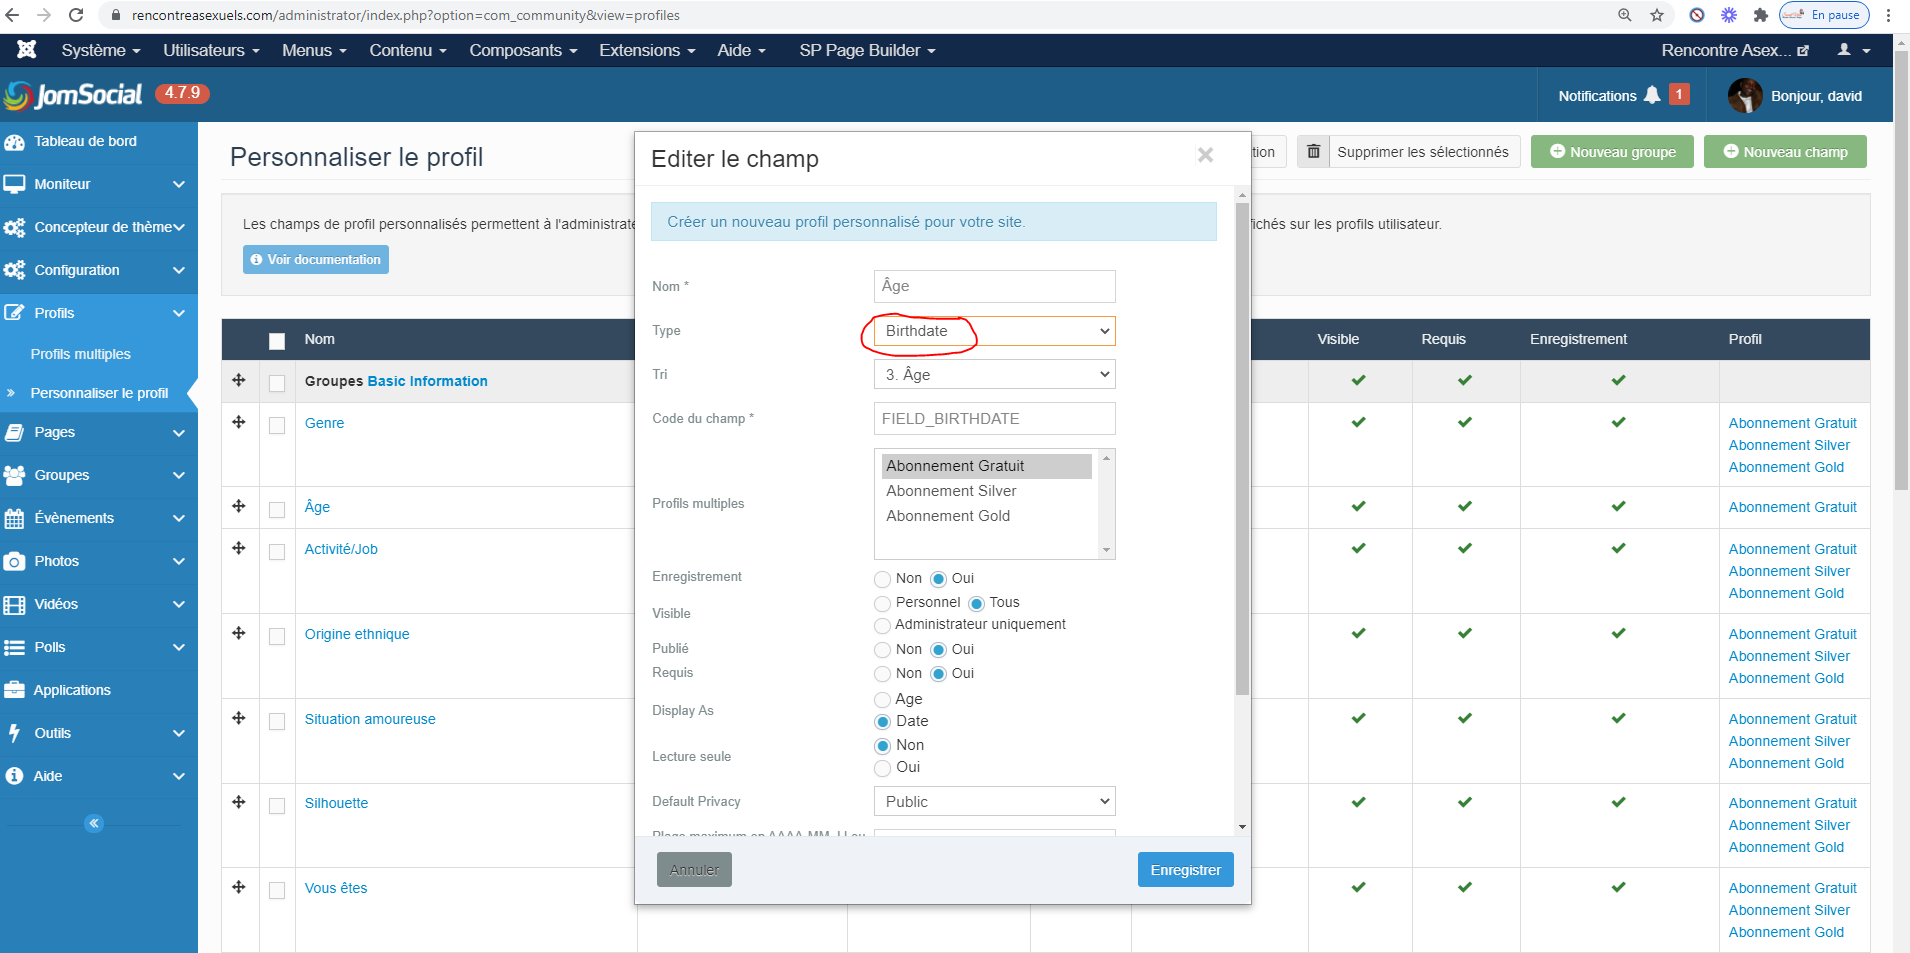Open the Default Privacy dropdown
1910x953 pixels.
coord(994,802)
